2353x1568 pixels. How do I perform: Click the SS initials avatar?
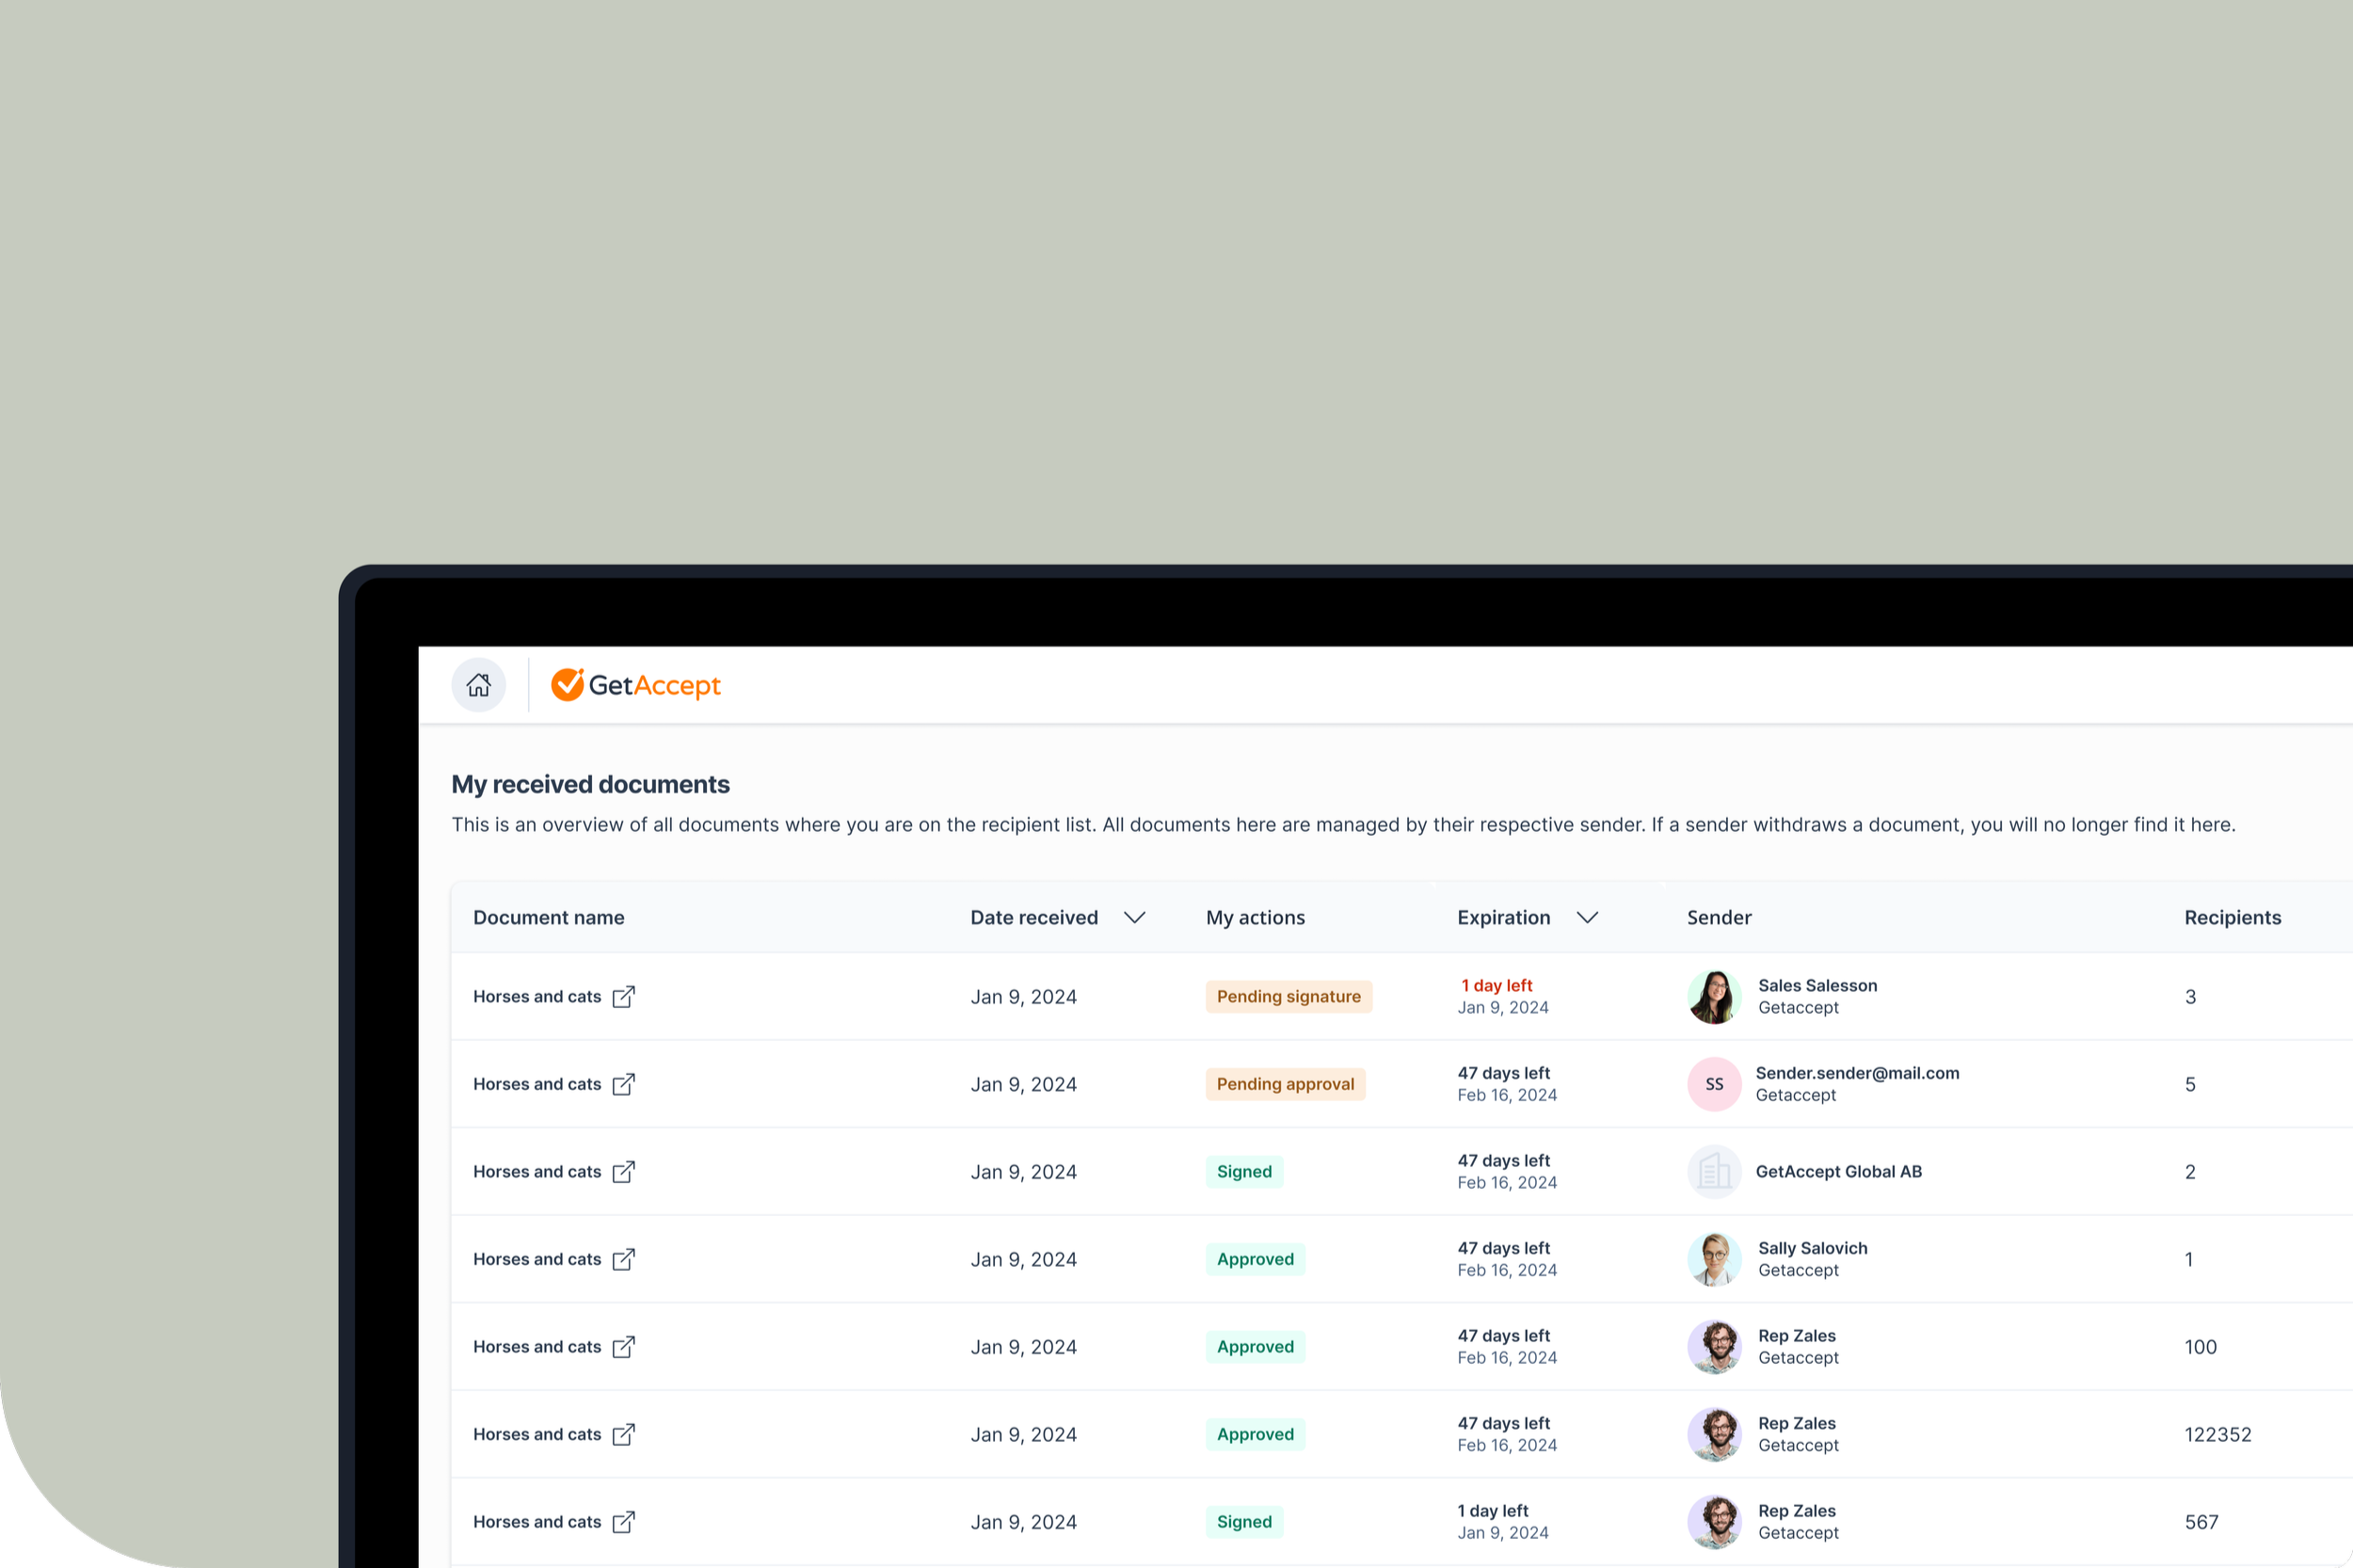(x=1714, y=1084)
